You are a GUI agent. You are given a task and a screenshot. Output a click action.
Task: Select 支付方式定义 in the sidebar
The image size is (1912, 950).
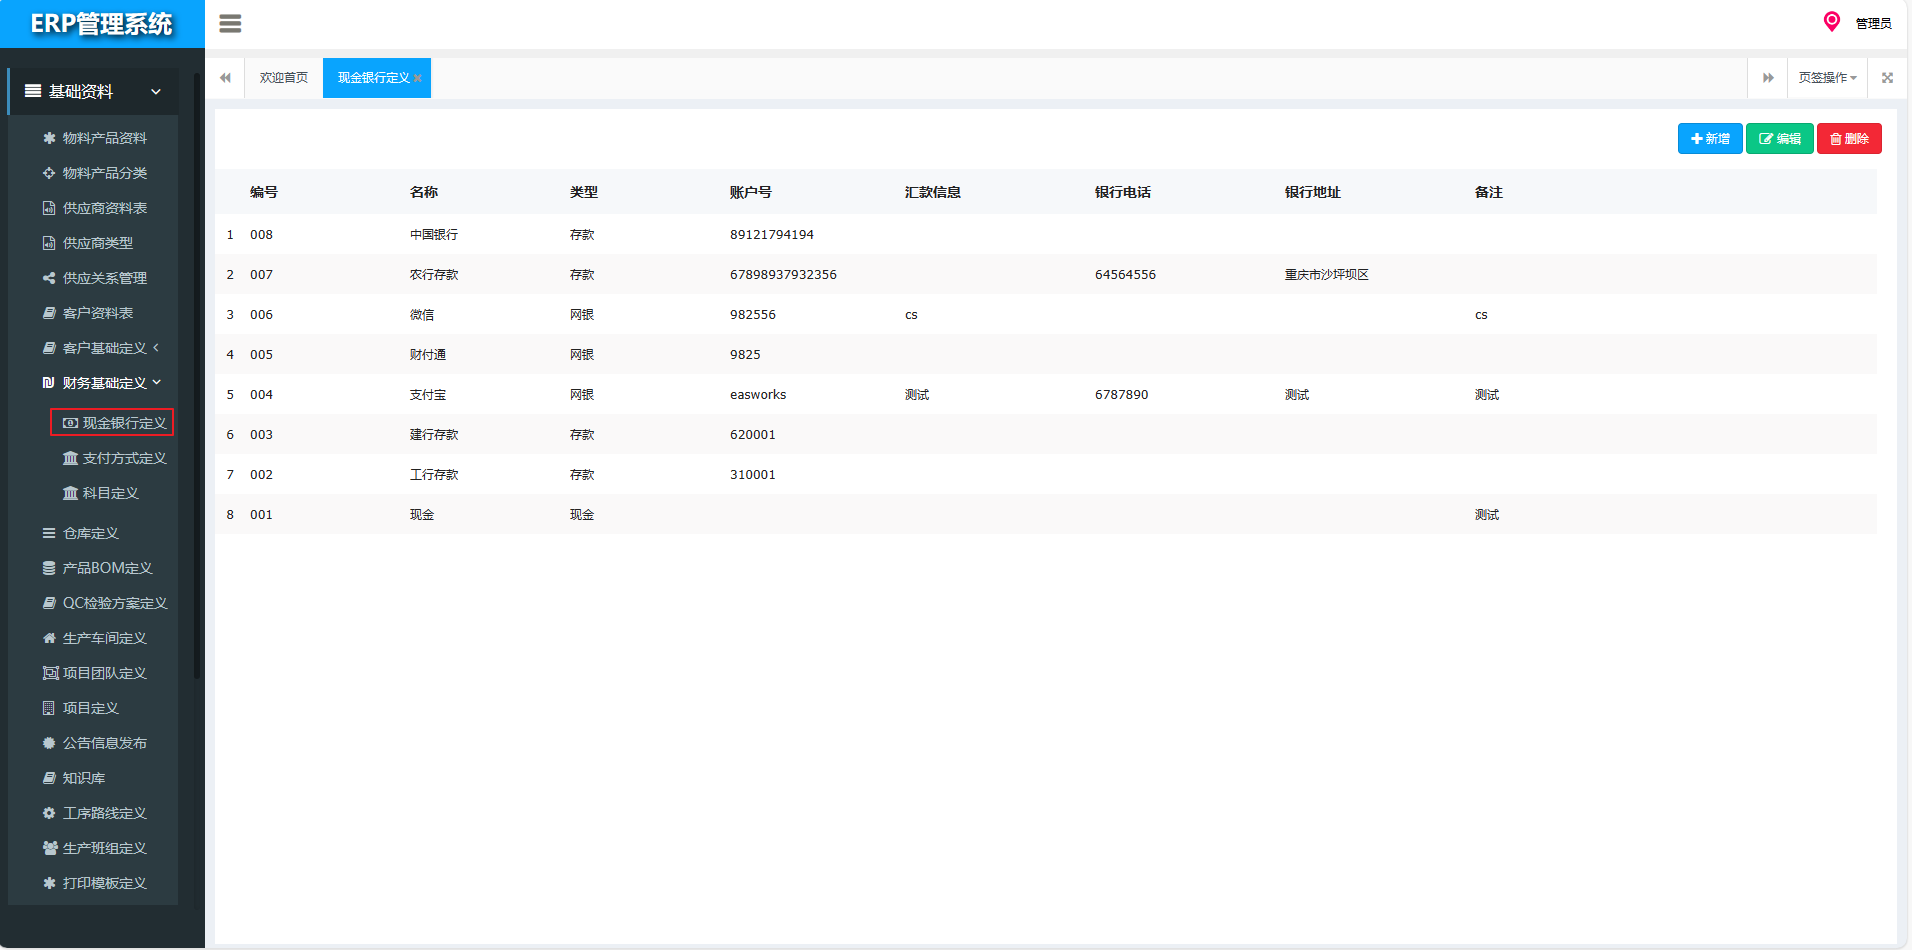(x=124, y=458)
